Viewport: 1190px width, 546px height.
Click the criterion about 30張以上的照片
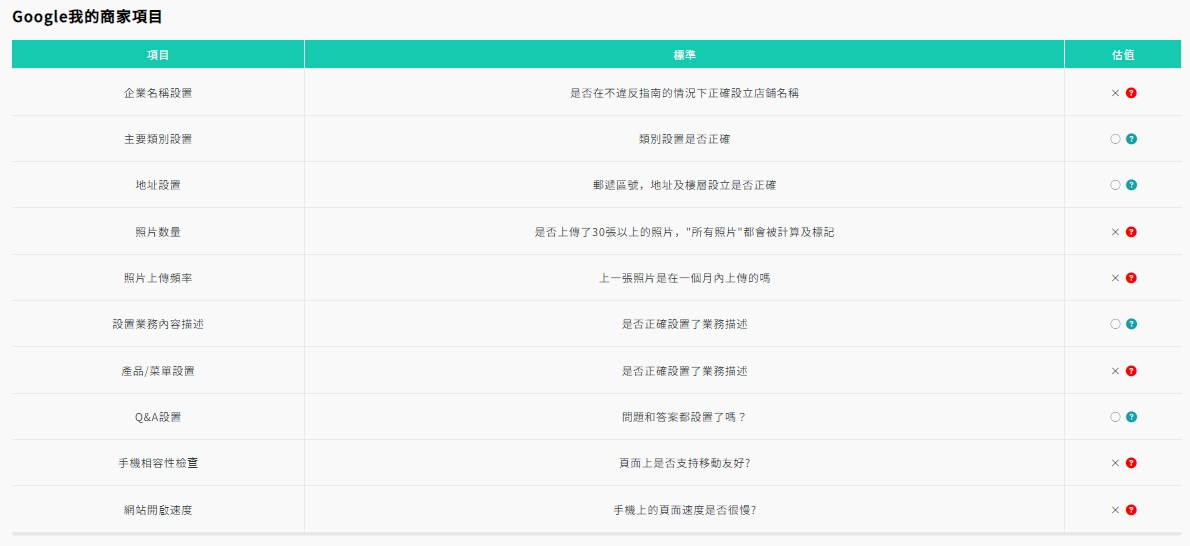[x=685, y=232]
